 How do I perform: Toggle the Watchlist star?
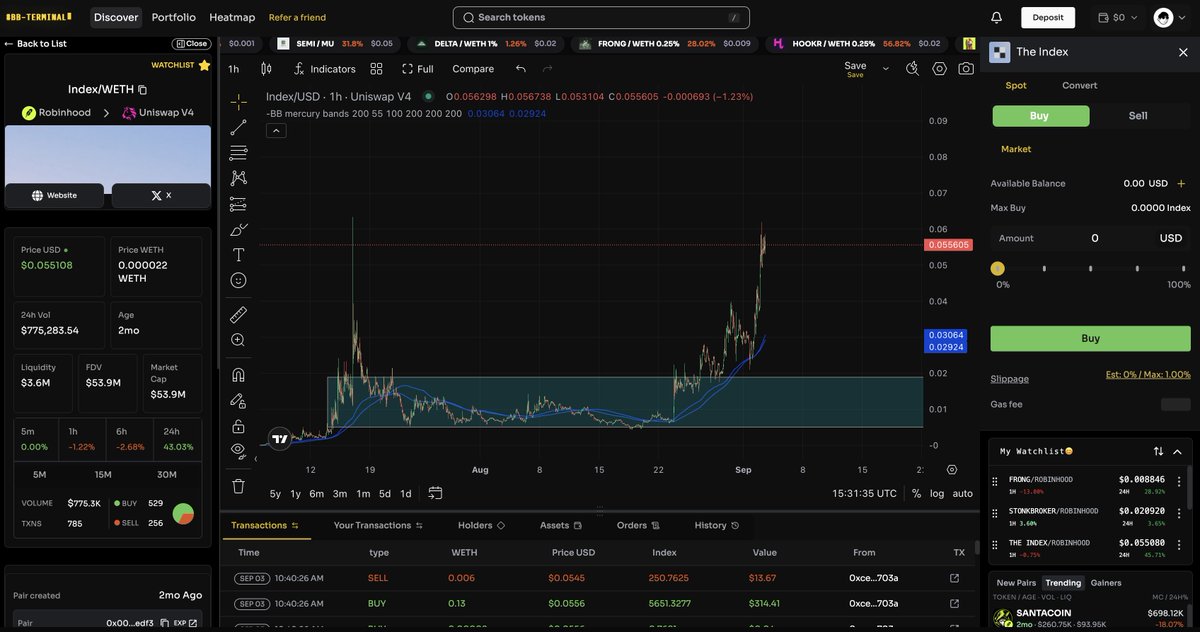coord(204,65)
